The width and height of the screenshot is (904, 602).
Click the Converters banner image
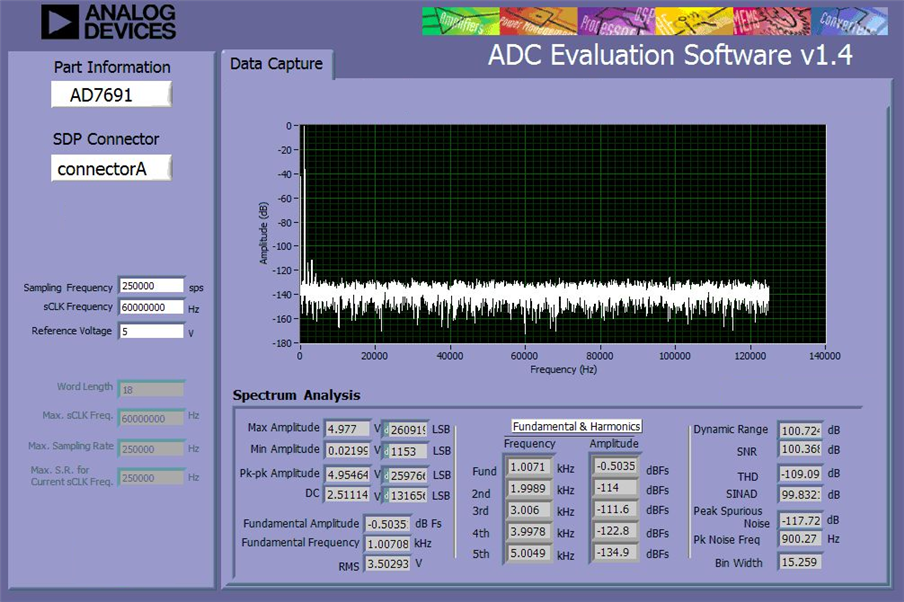[x=850, y=21]
